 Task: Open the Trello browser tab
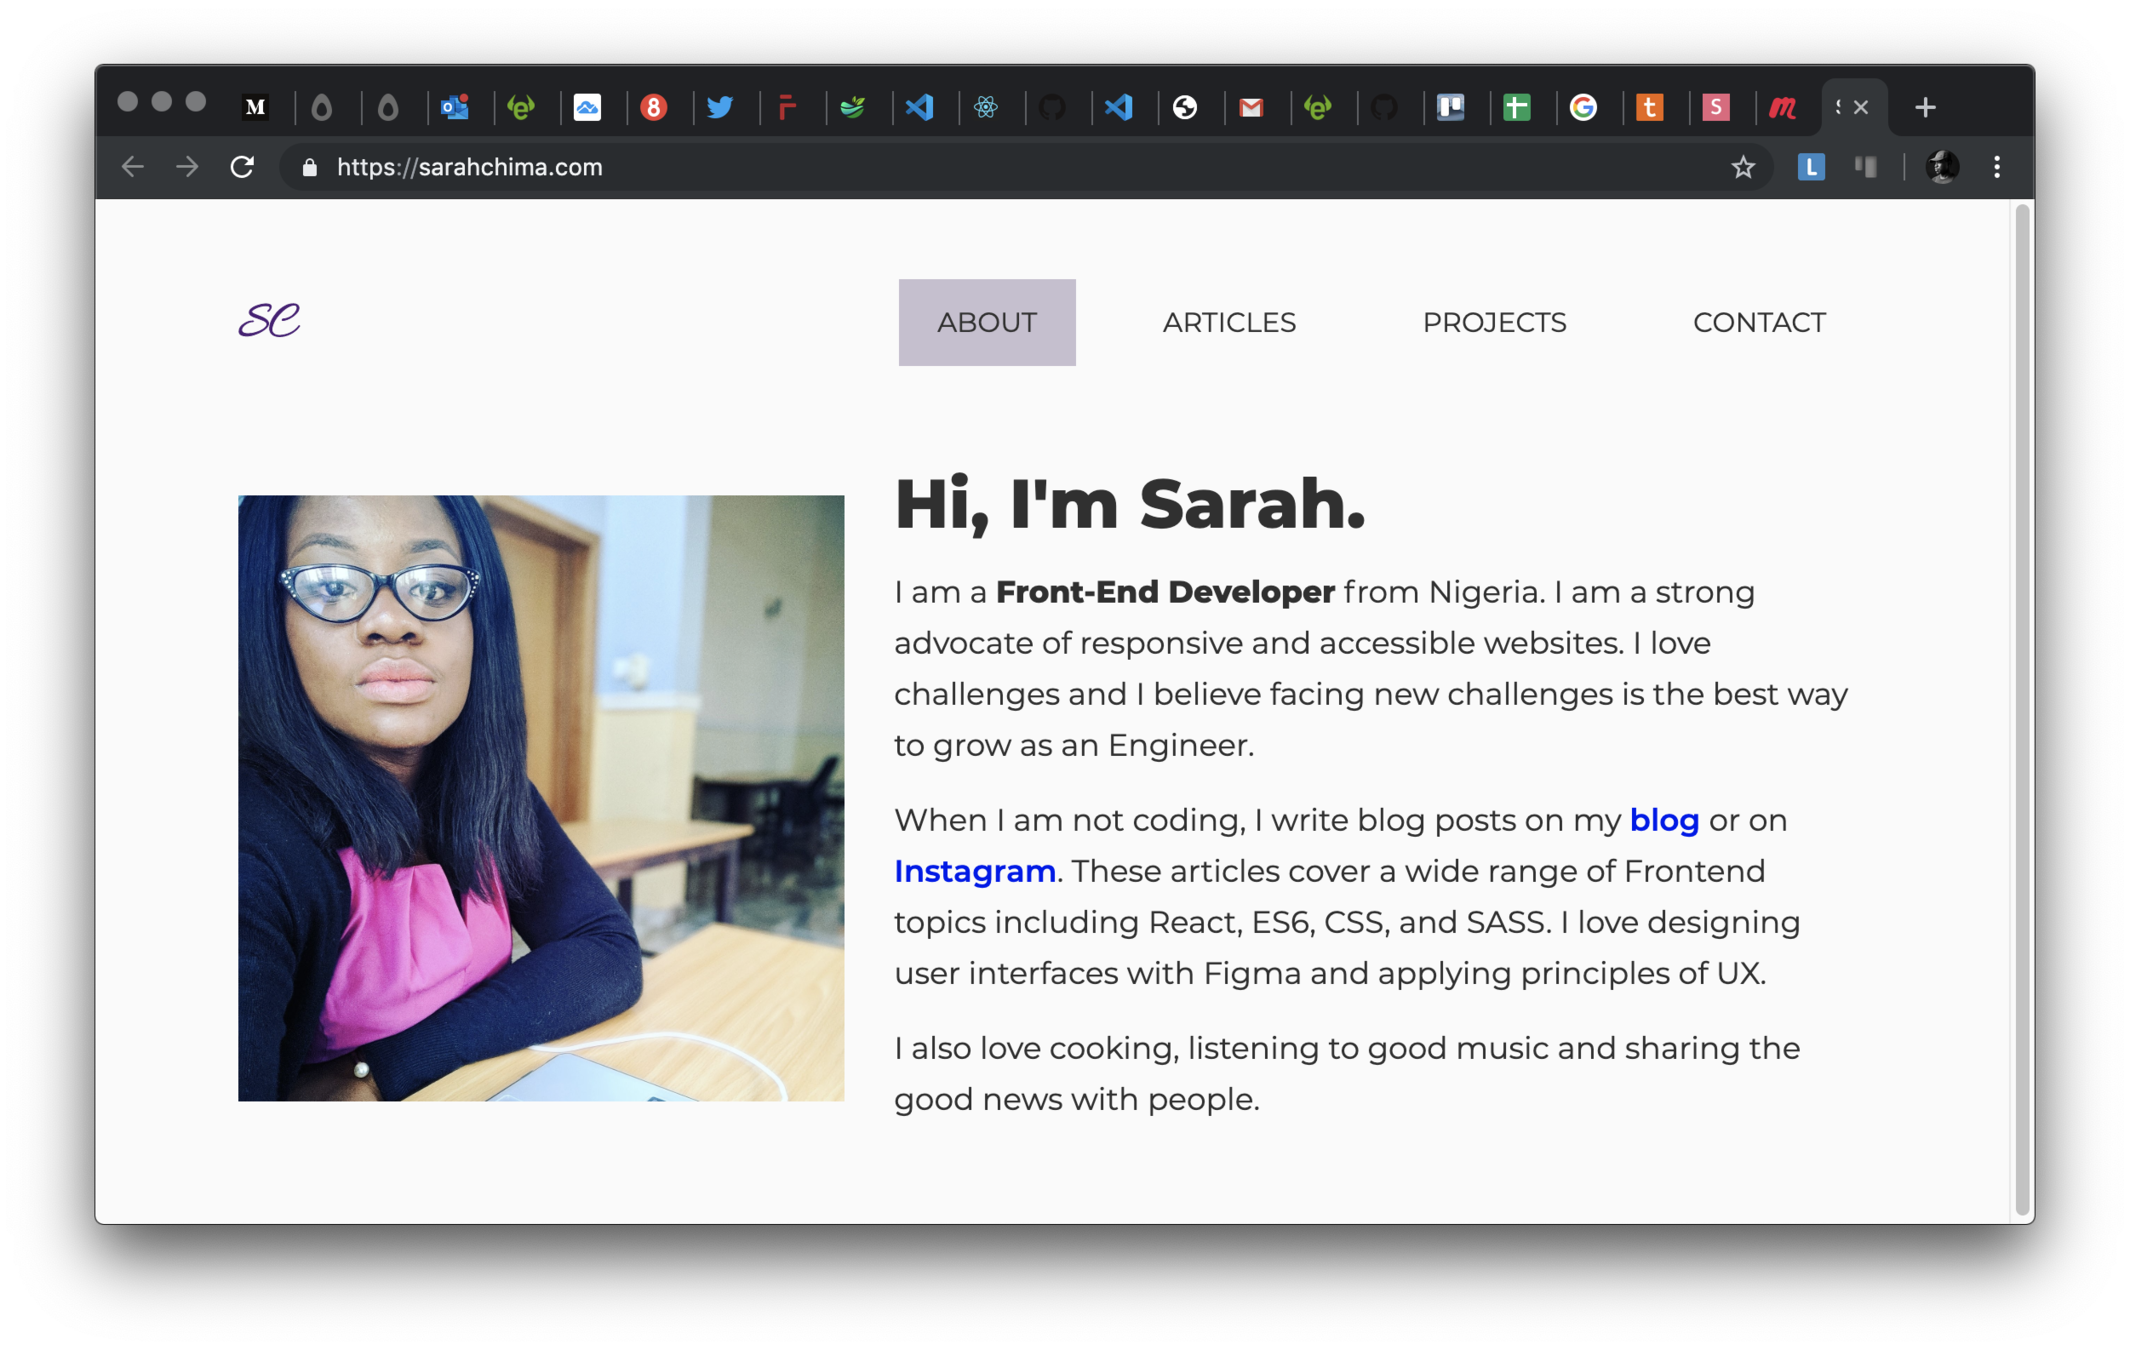click(1450, 107)
